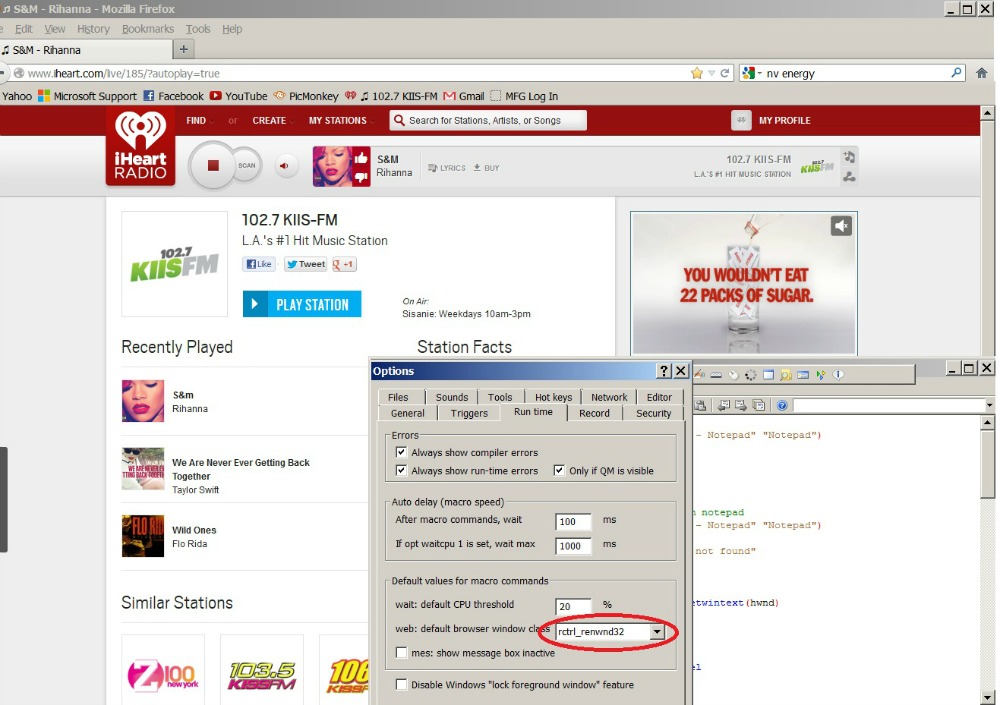This screenshot has width=1000, height=705.
Task: Expand the default browser window class dropdown
Action: (657, 632)
